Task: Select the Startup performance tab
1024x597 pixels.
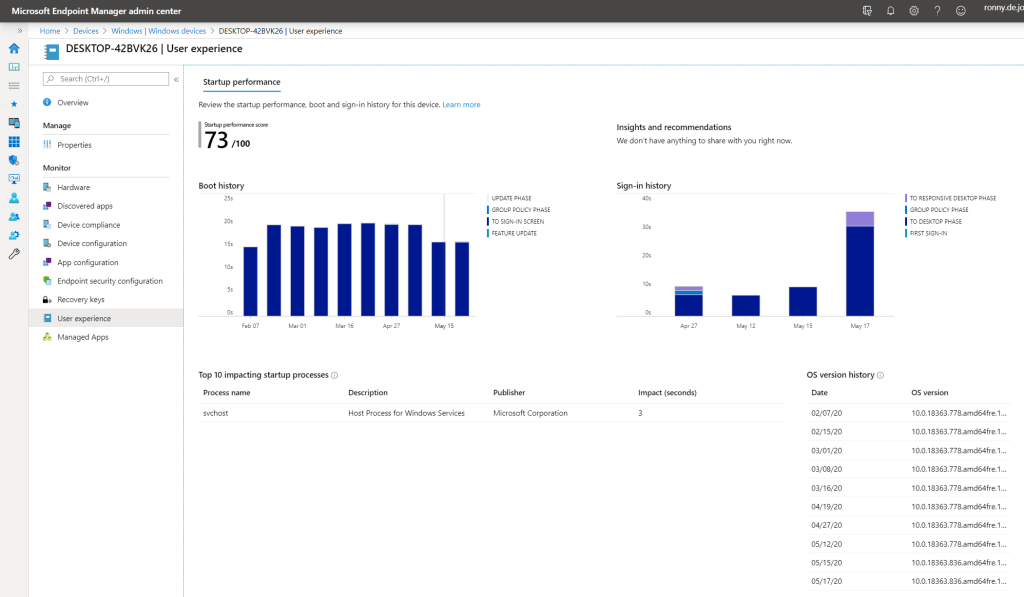Action: pos(241,82)
